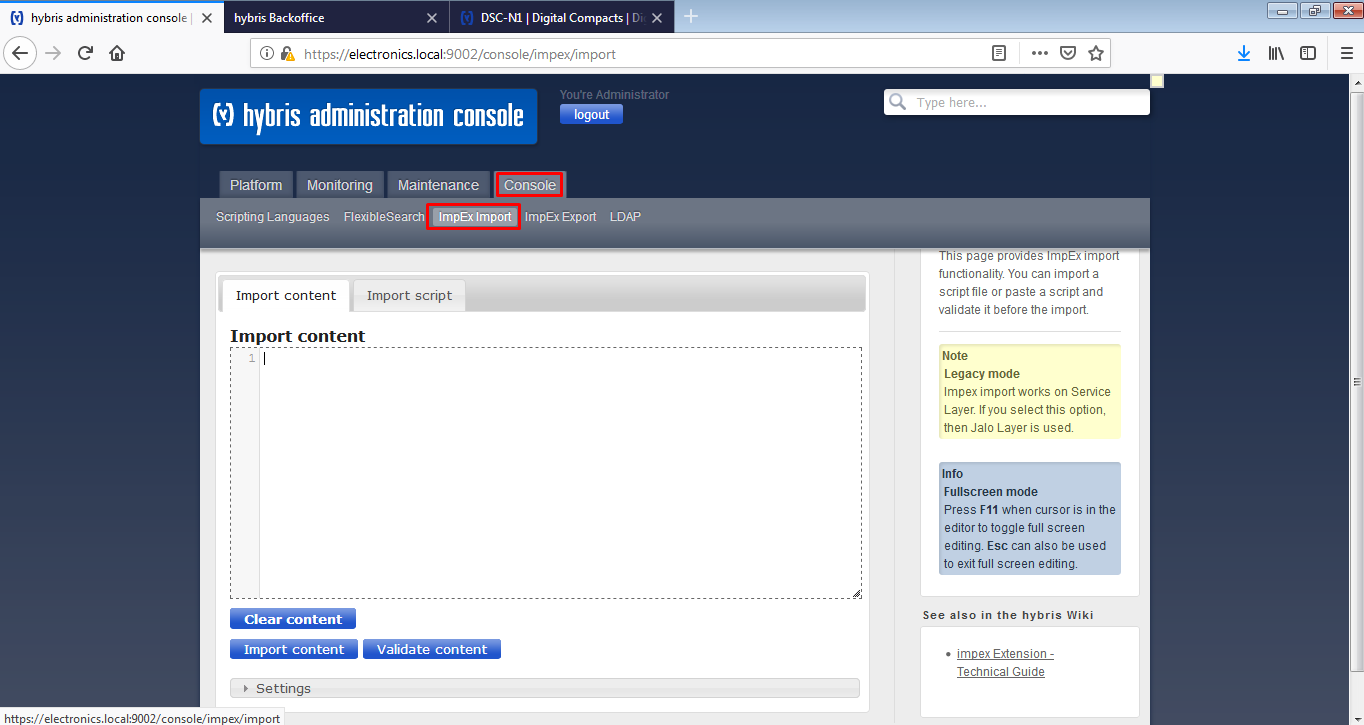
Task: Toggle the browser sidebar
Action: tap(1307, 52)
